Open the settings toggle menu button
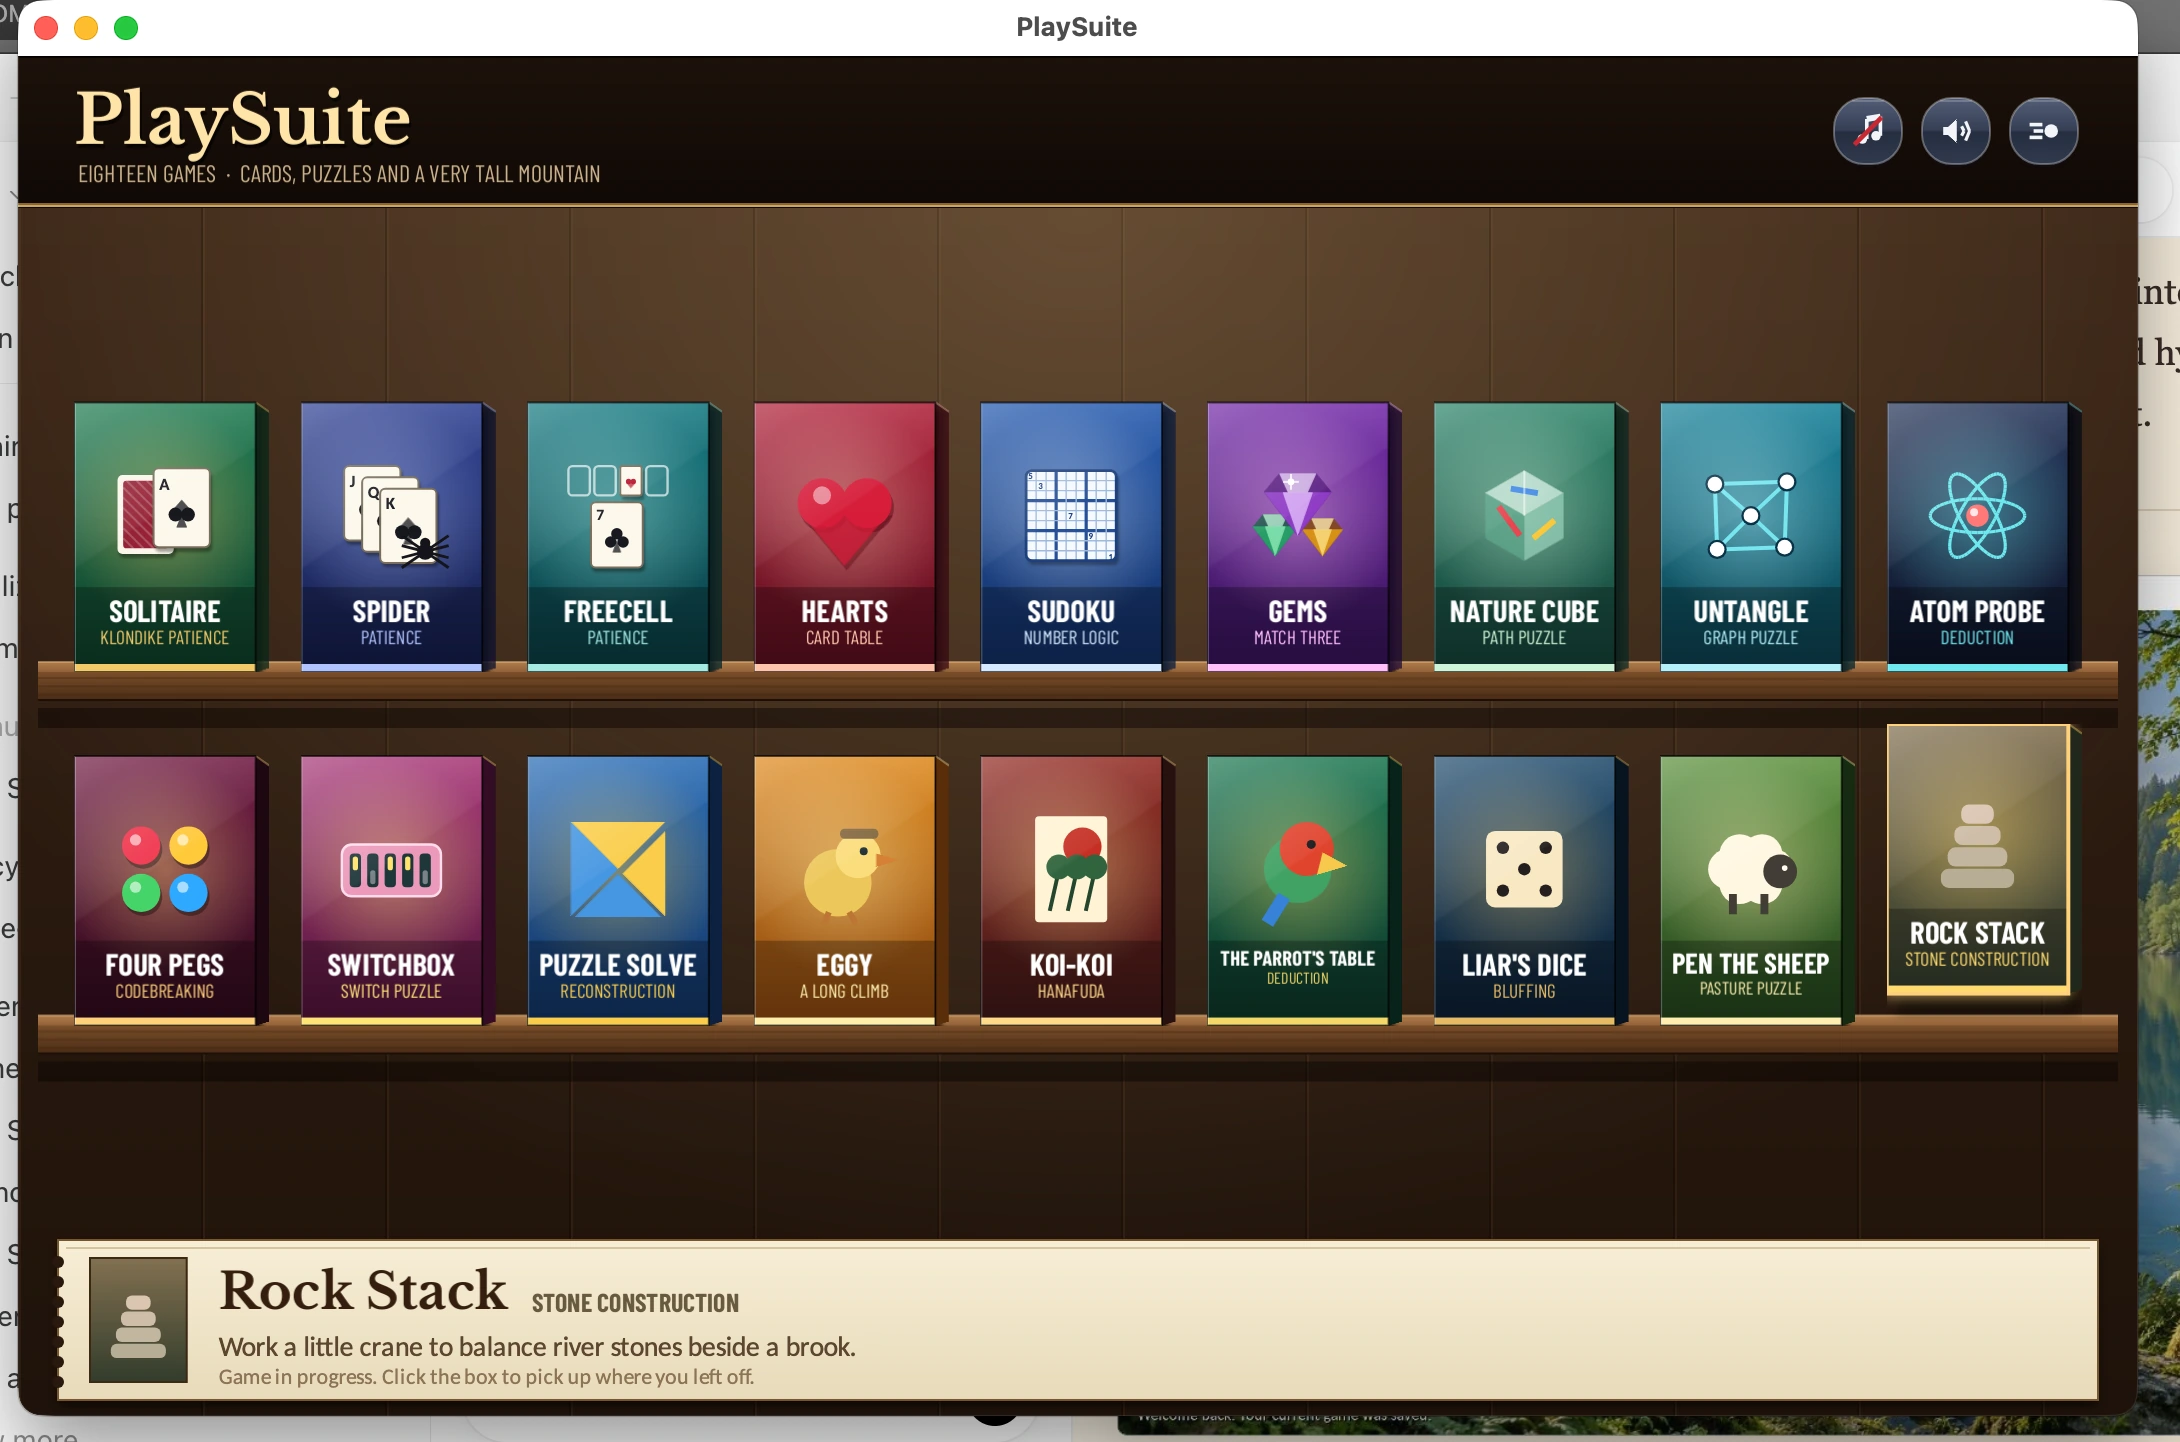The width and height of the screenshot is (2180, 1442). (2044, 131)
